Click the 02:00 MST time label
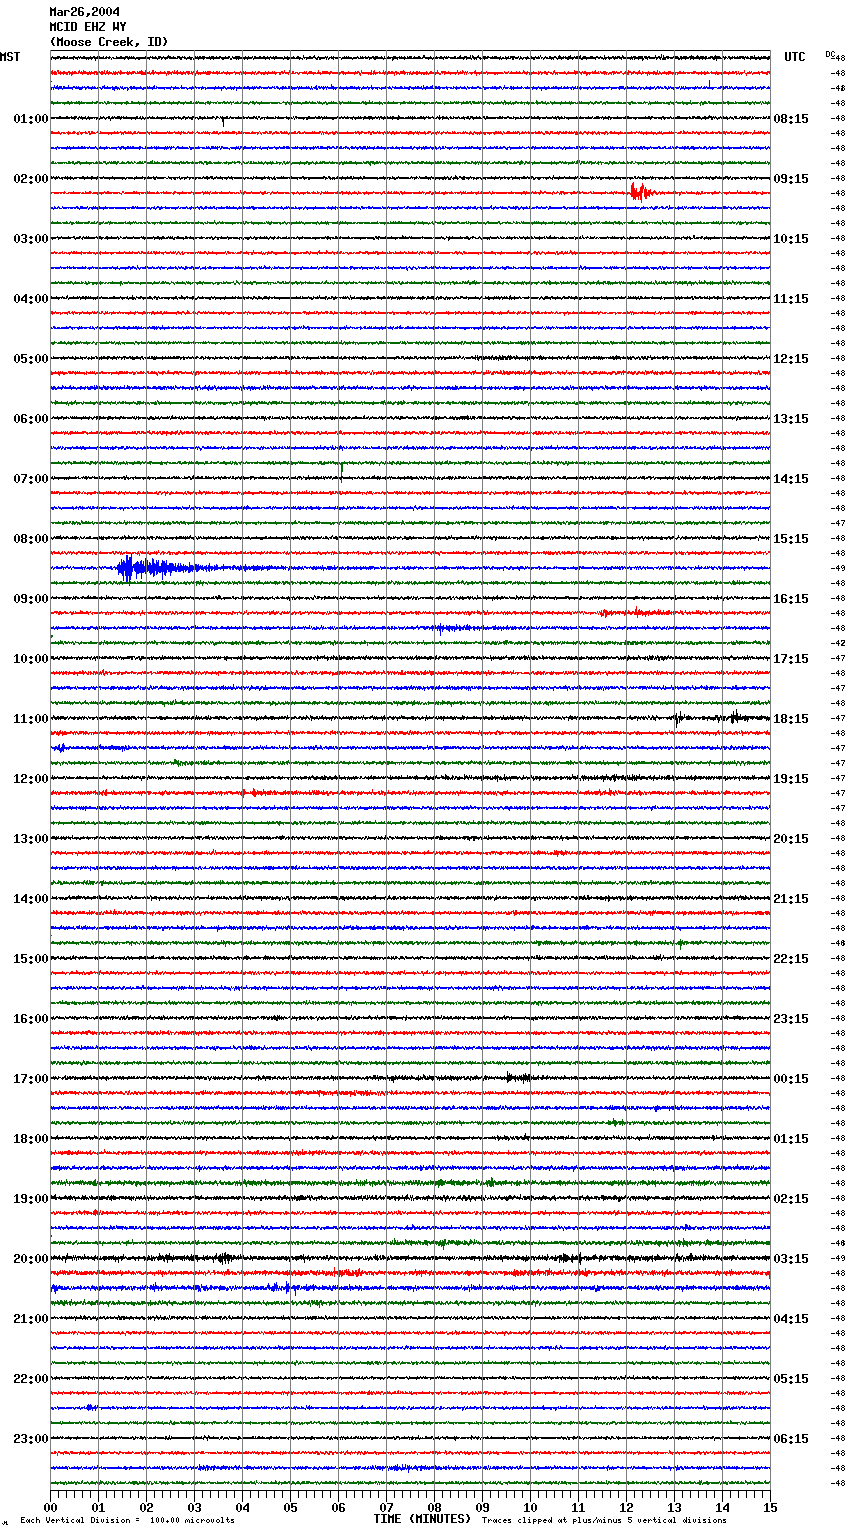This screenshot has width=850, height=1534. (x=31, y=179)
